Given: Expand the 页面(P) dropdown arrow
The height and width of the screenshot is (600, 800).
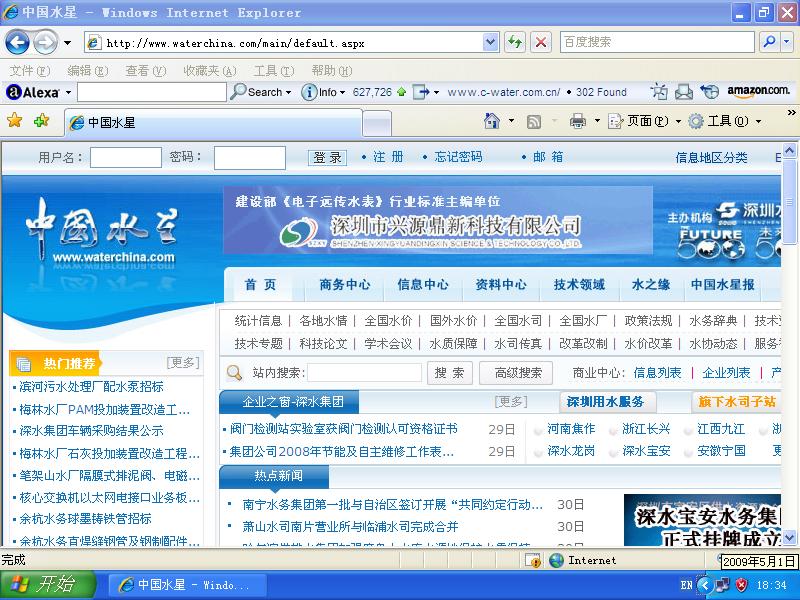Looking at the screenshot, I should (678, 121).
